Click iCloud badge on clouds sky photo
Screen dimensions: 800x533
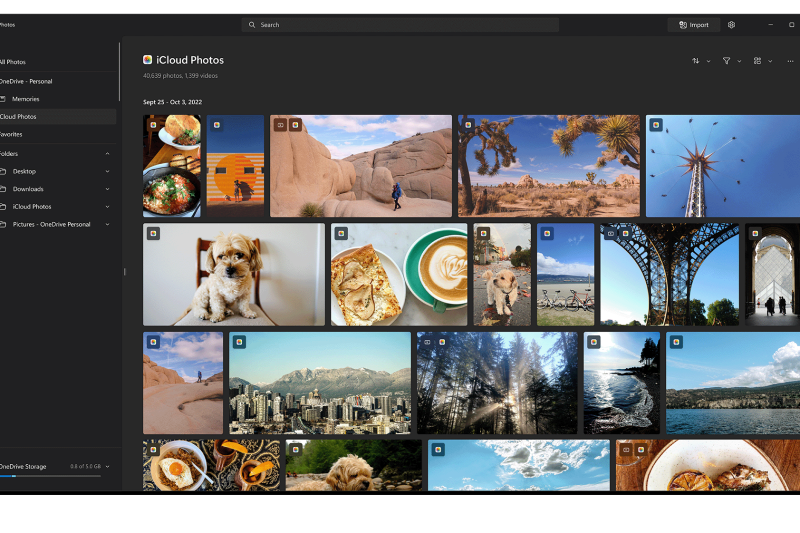(x=438, y=450)
